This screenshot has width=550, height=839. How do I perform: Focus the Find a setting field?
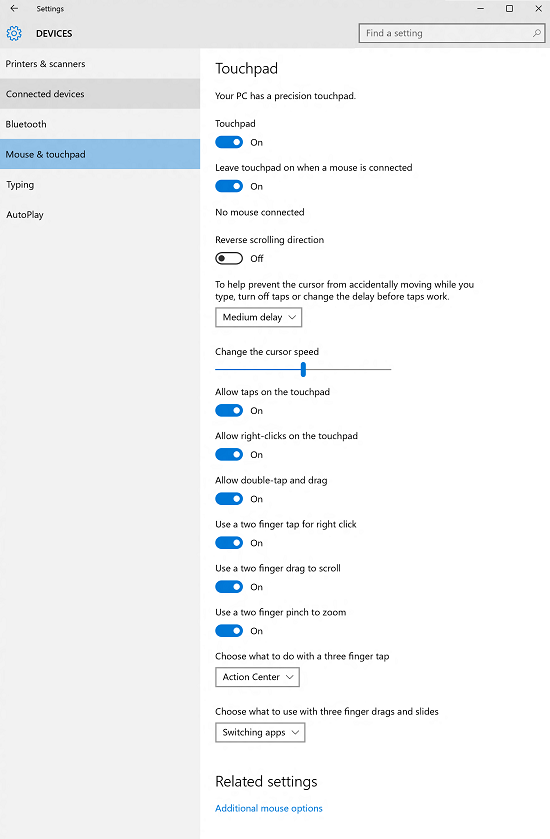point(452,33)
